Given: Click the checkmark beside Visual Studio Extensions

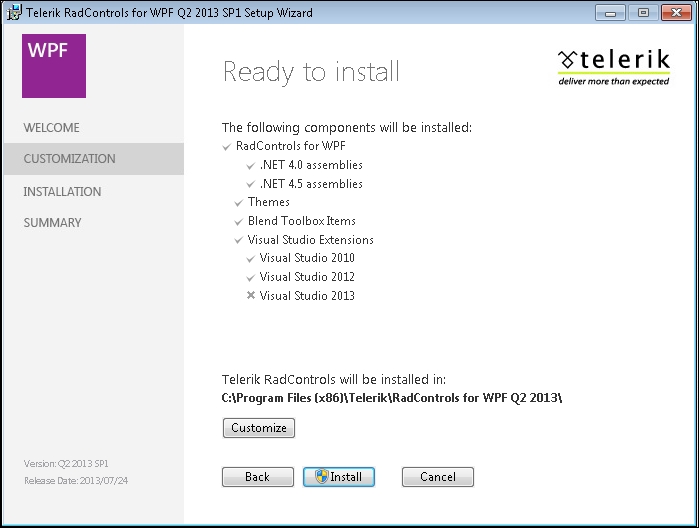Looking at the screenshot, I should click(238, 240).
